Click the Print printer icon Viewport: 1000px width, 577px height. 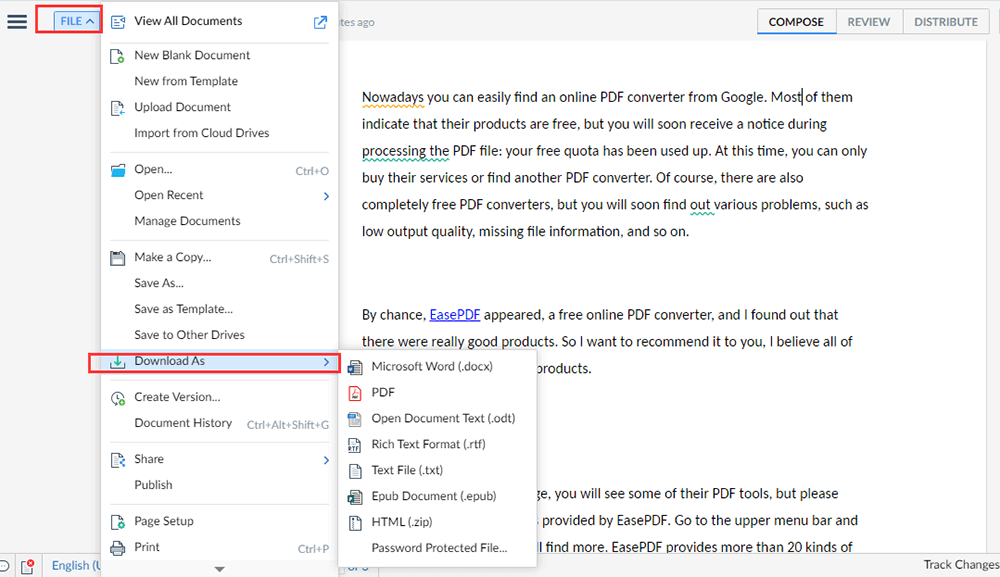click(x=117, y=548)
